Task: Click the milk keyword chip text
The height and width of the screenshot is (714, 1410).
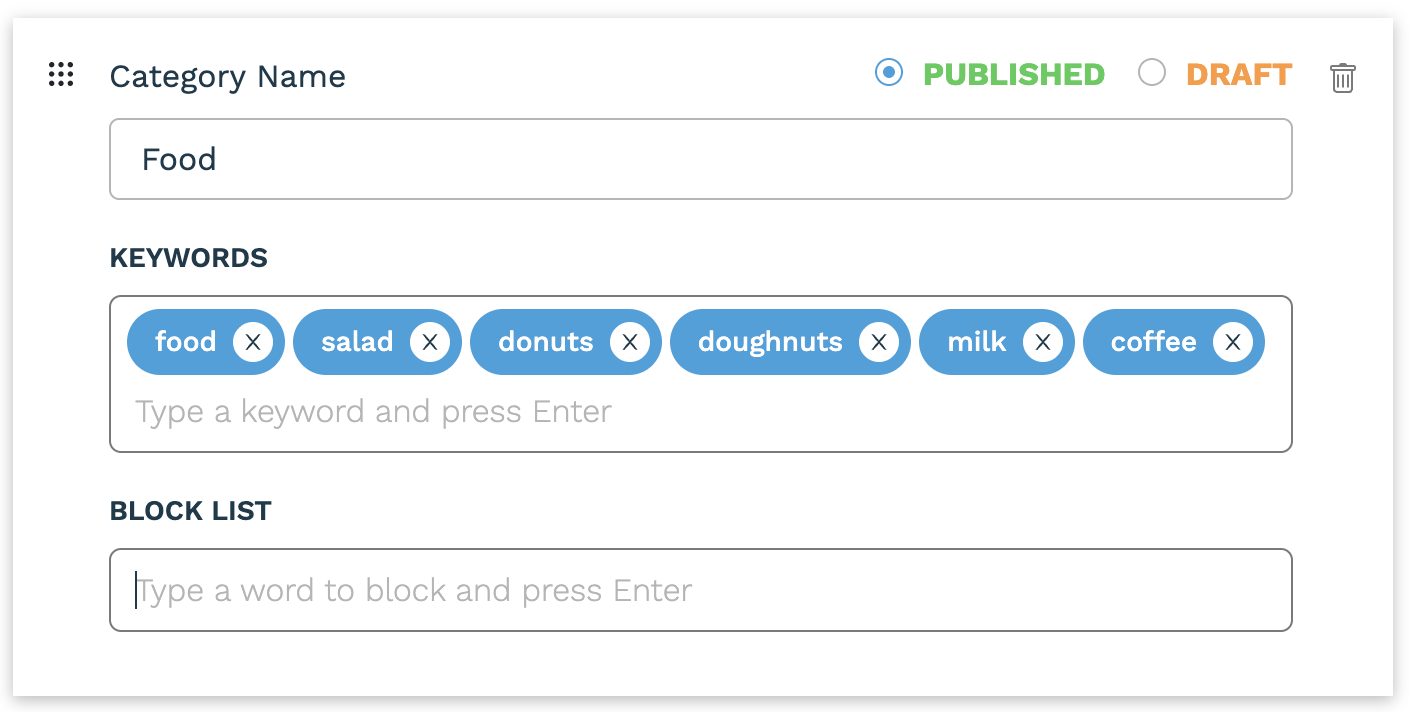Action: coord(977,342)
